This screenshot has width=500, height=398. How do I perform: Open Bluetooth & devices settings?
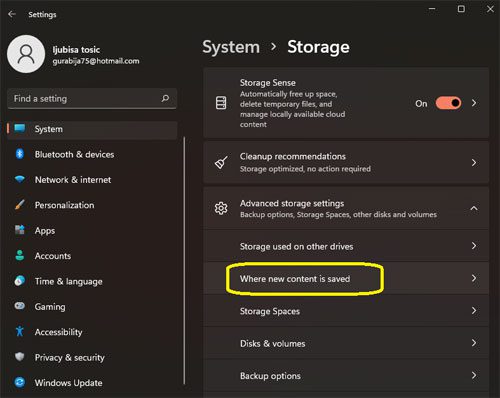click(92, 154)
